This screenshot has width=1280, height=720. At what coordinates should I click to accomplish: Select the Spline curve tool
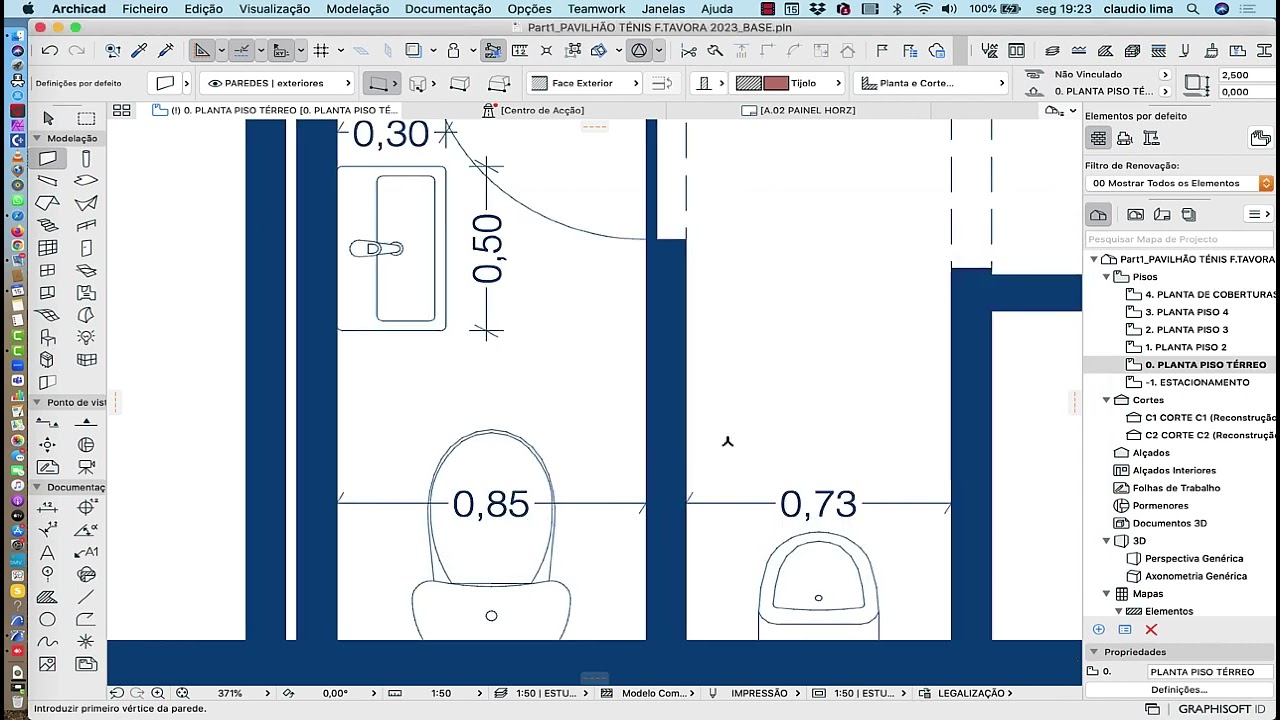point(47,641)
